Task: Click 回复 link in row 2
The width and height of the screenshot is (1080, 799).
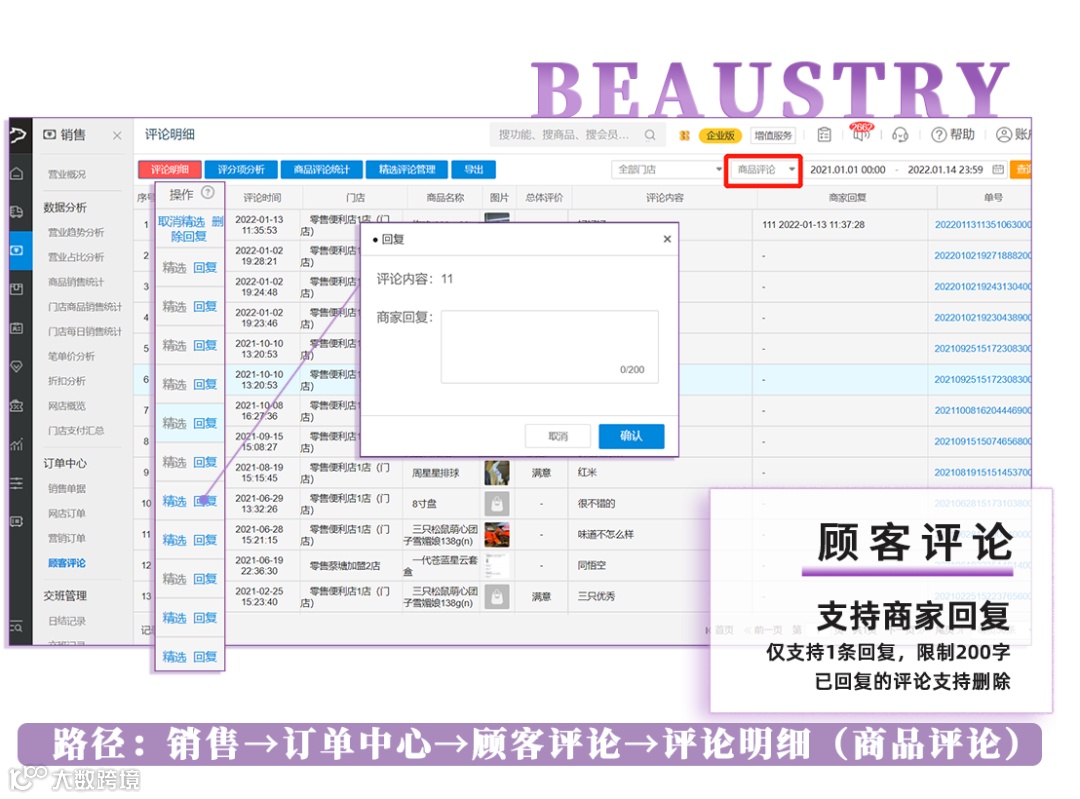Action: [205, 267]
